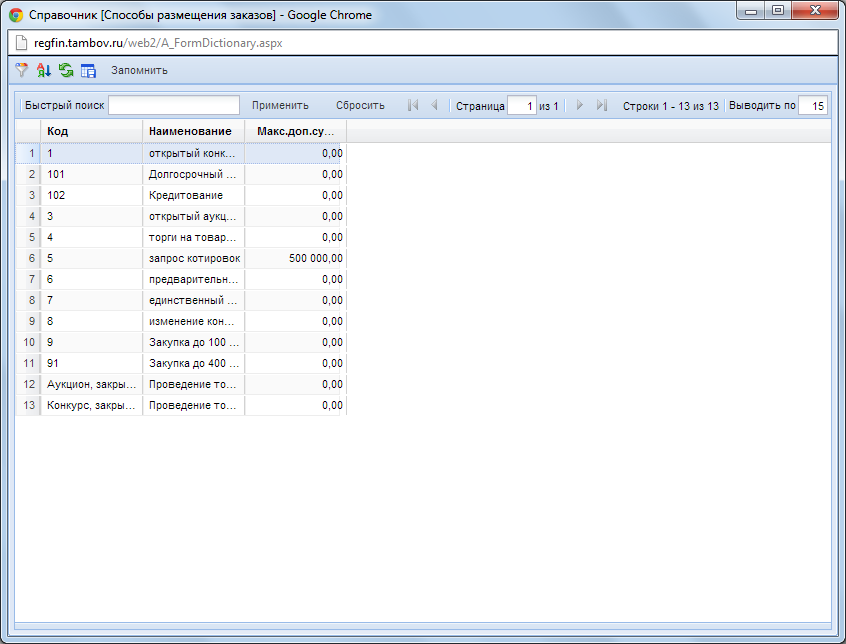This screenshot has width=846, height=644.
Task: Select the Кредитование row
Action: (186, 195)
